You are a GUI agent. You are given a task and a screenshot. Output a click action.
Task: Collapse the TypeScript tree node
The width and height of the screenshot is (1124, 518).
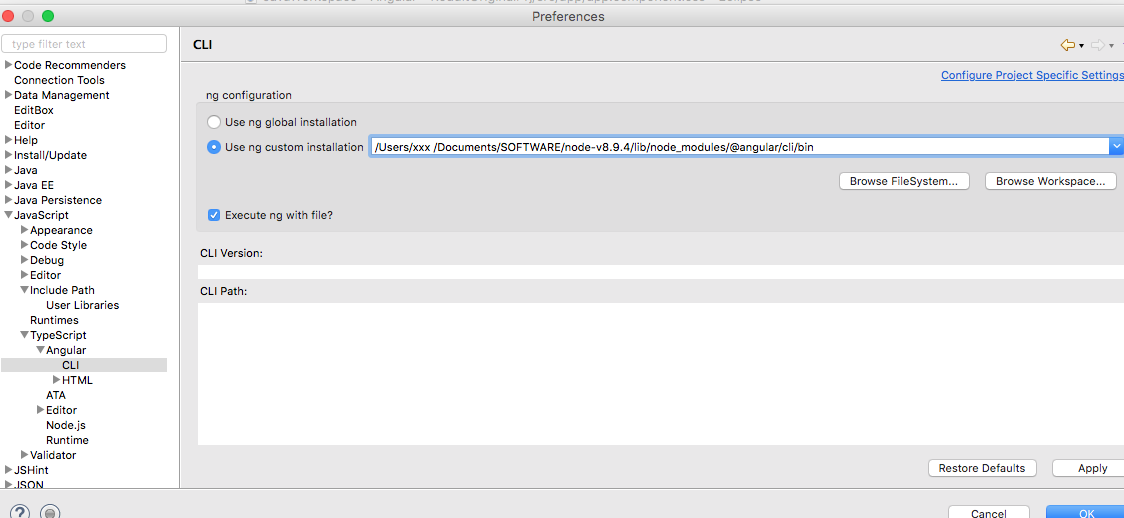[x=25, y=335]
